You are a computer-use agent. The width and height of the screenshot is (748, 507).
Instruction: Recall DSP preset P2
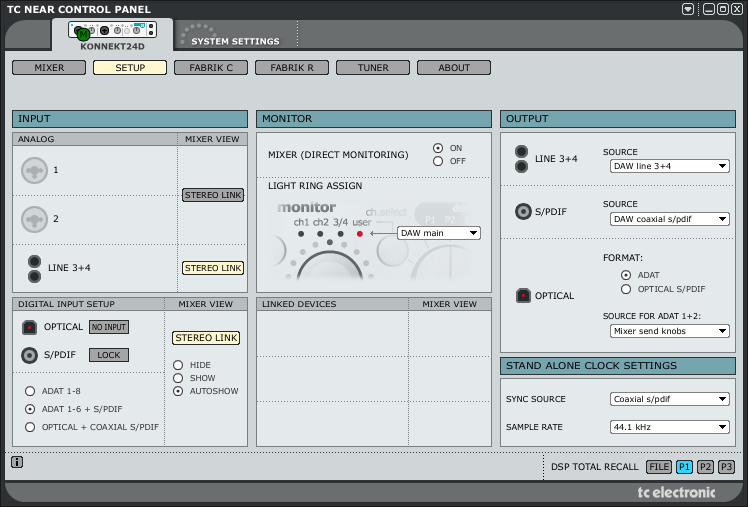705,467
